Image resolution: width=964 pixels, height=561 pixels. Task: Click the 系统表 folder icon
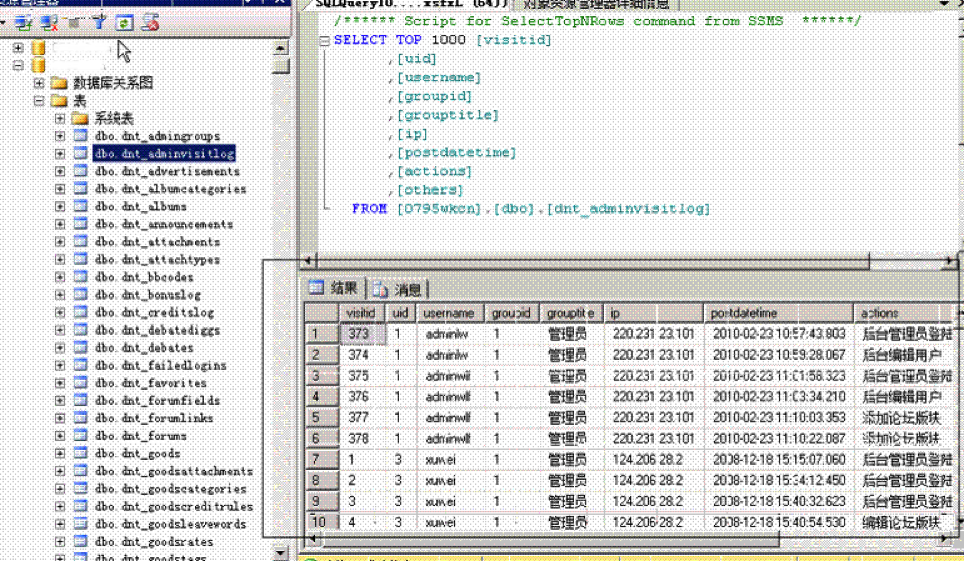(80, 118)
